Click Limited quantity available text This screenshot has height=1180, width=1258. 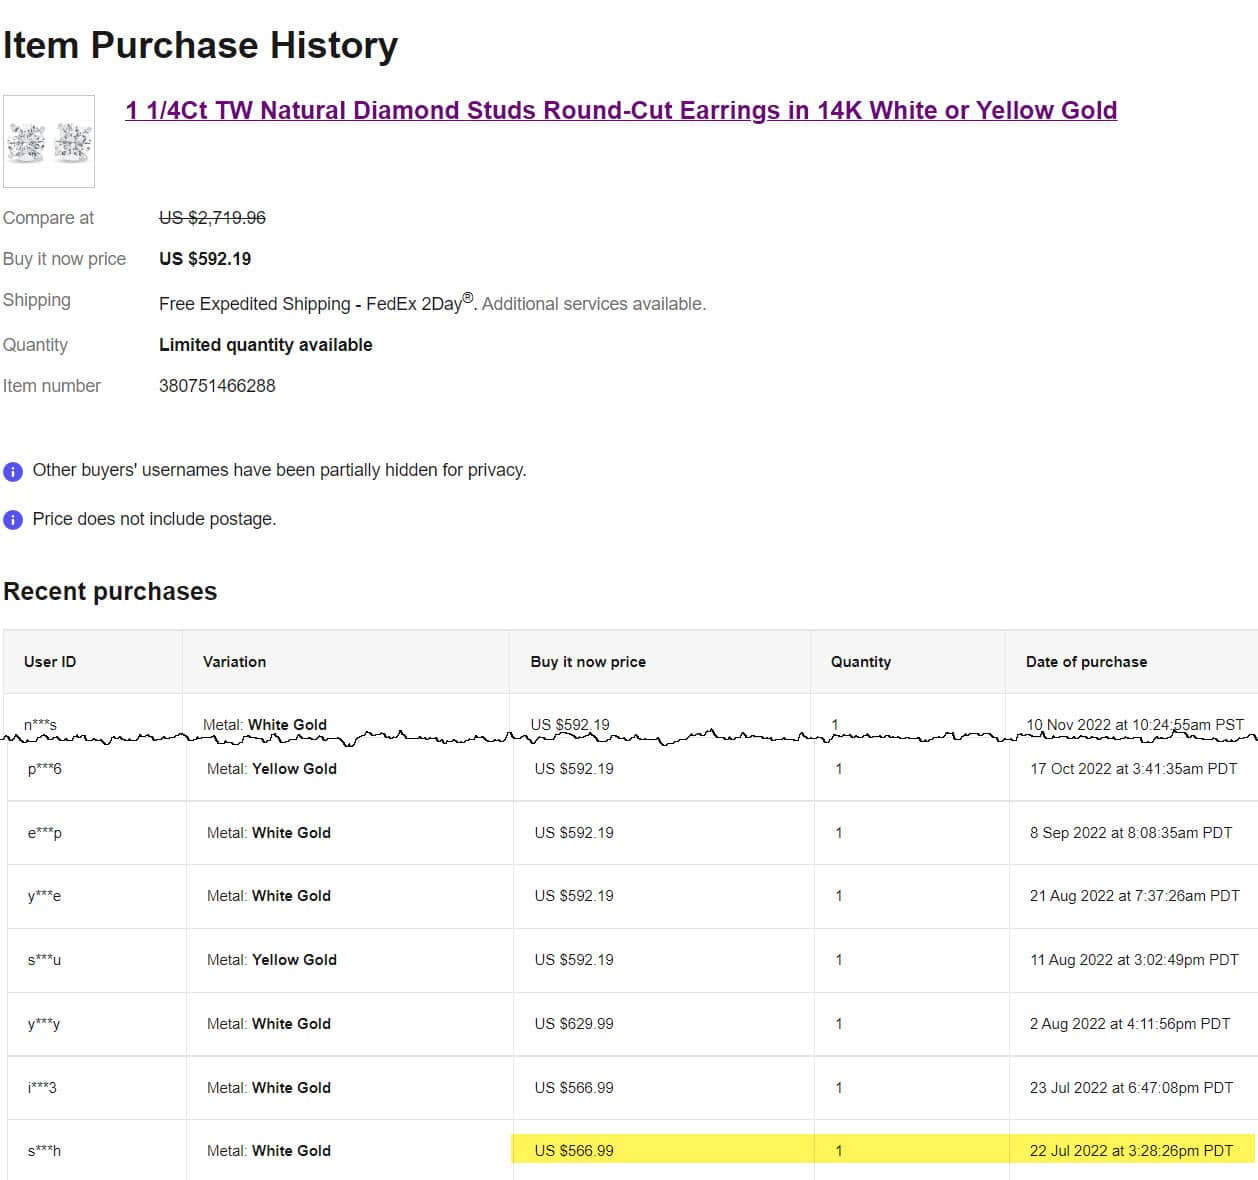pyautogui.click(x=266, y=345)
